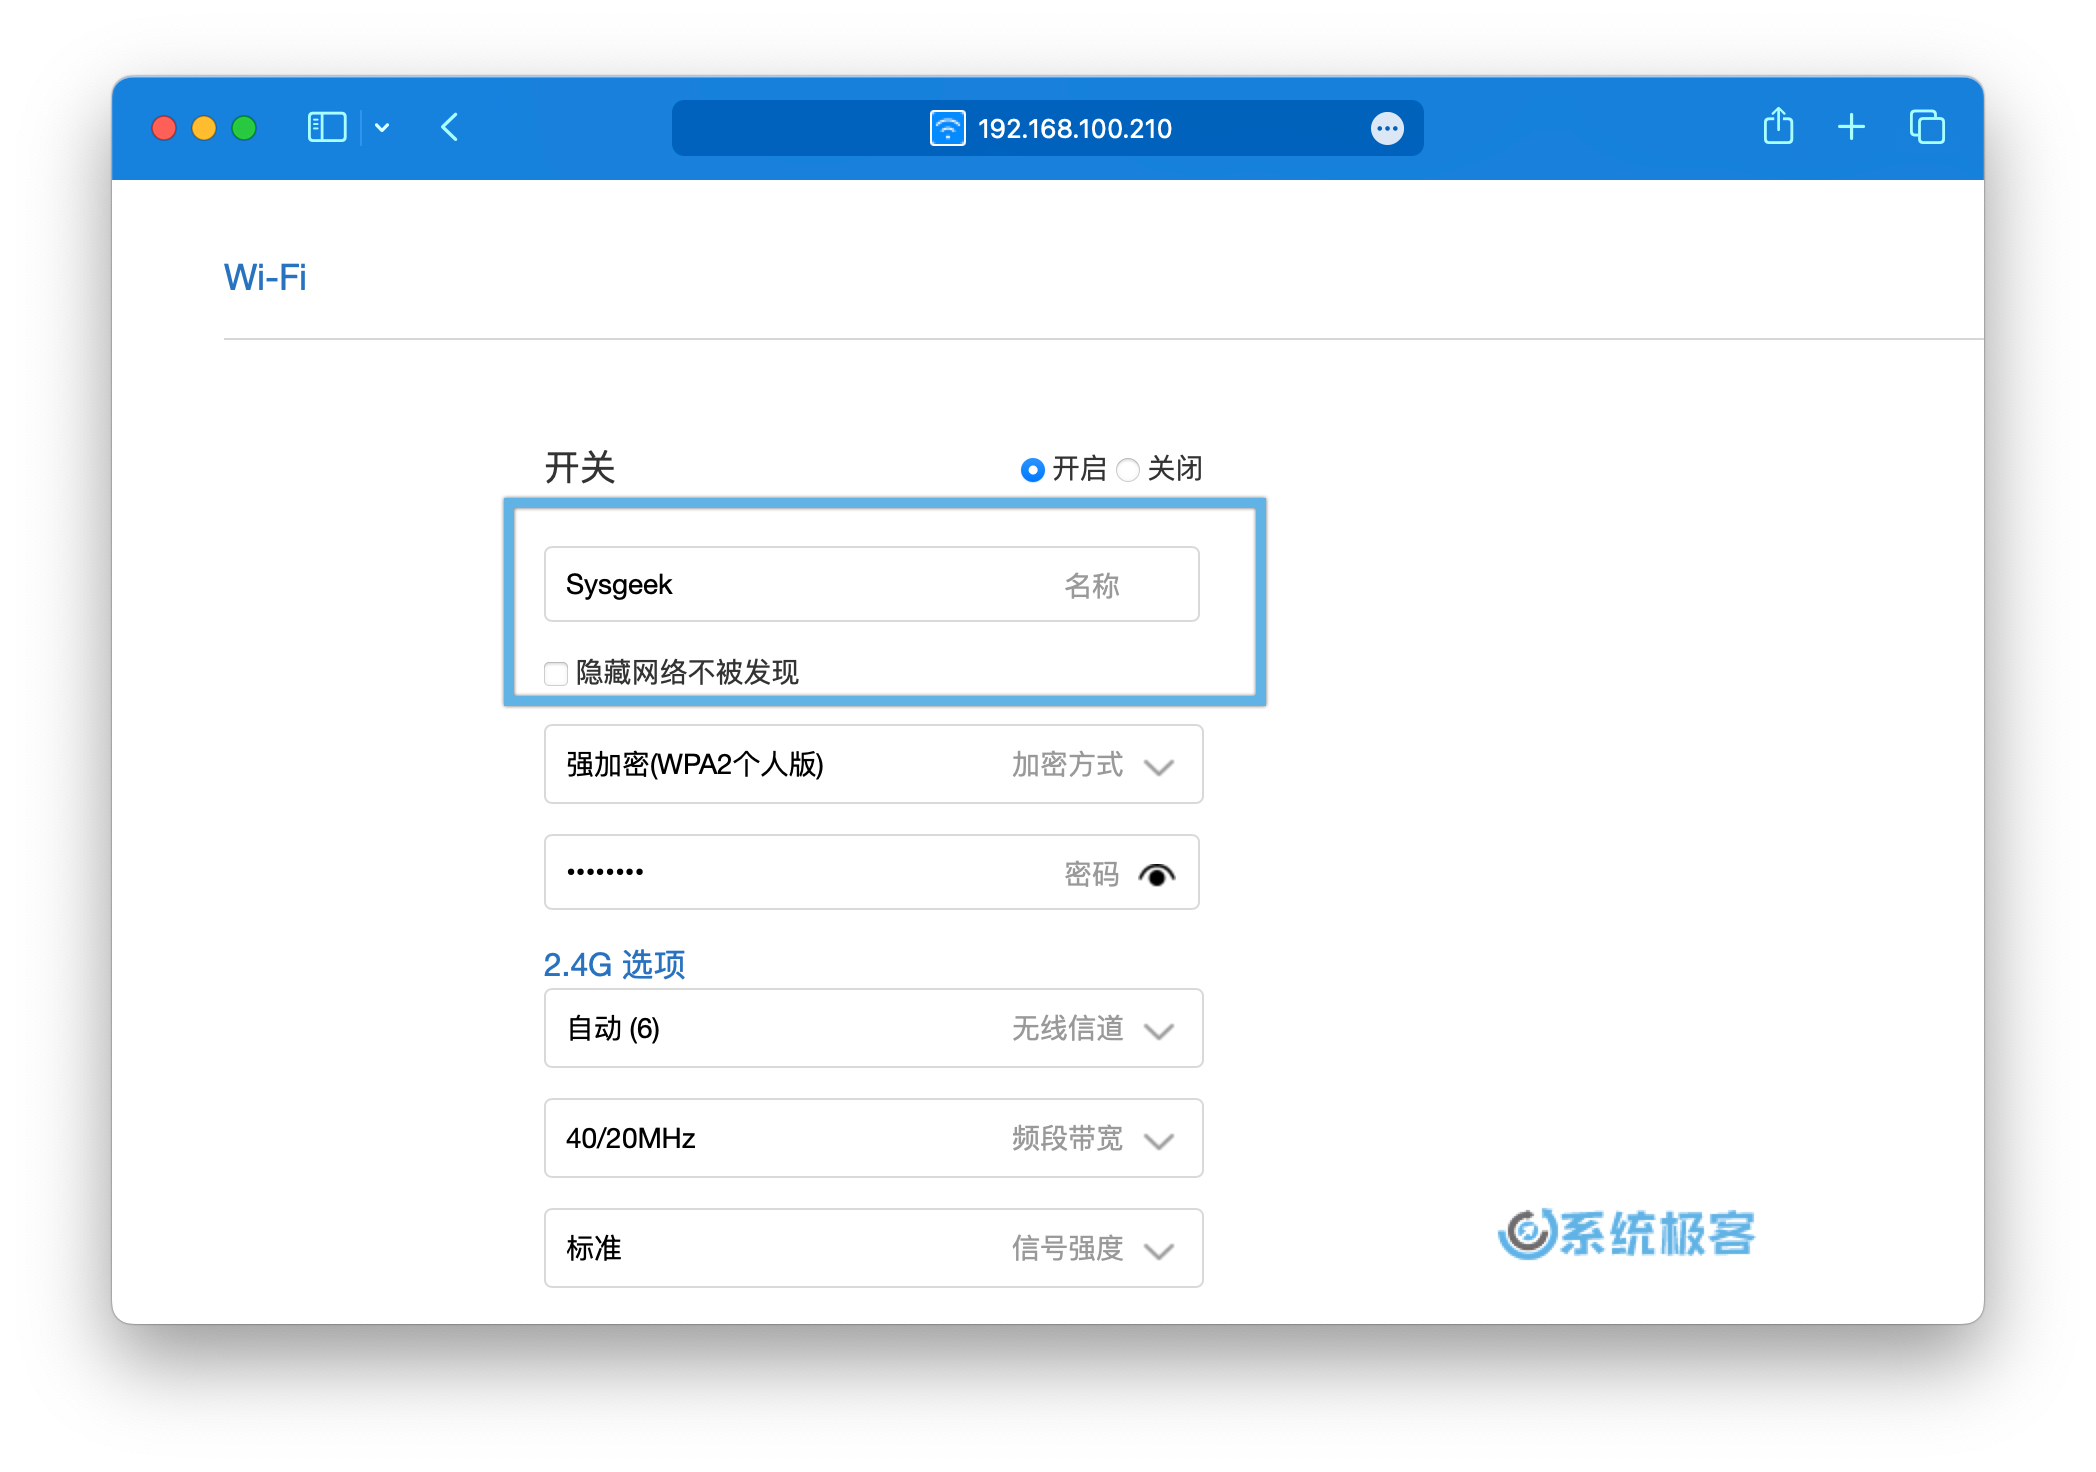Click the 密码 password field
Image resolution: width=2096 pixels, height=1472 pixels.
(872, 872)
